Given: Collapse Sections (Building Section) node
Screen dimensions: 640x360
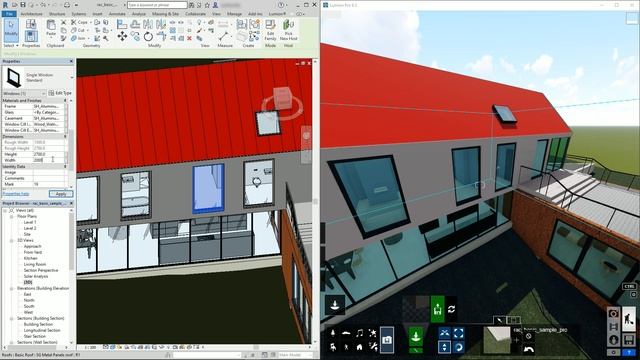Looking at the screenshot, I should (x=11, y=318).
